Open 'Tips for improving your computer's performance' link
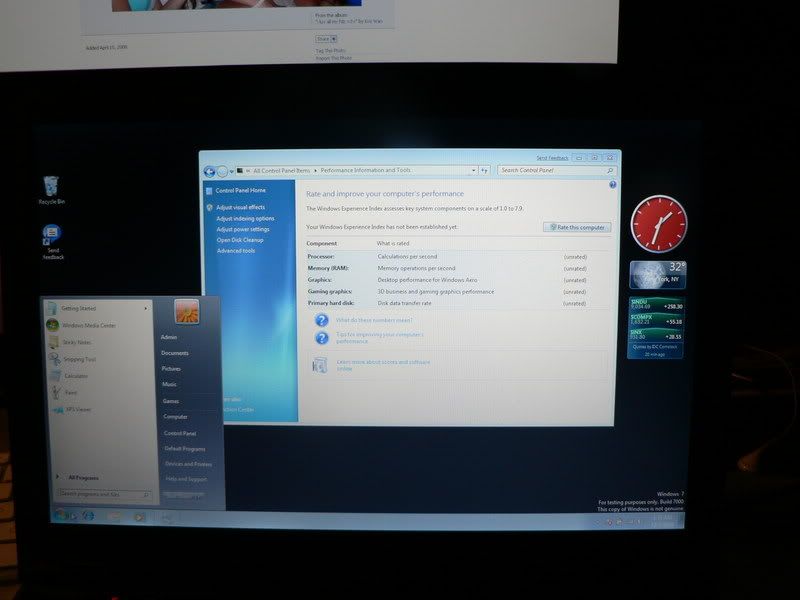The width and height of the screenshot is (800, 600). click(380, 338)
